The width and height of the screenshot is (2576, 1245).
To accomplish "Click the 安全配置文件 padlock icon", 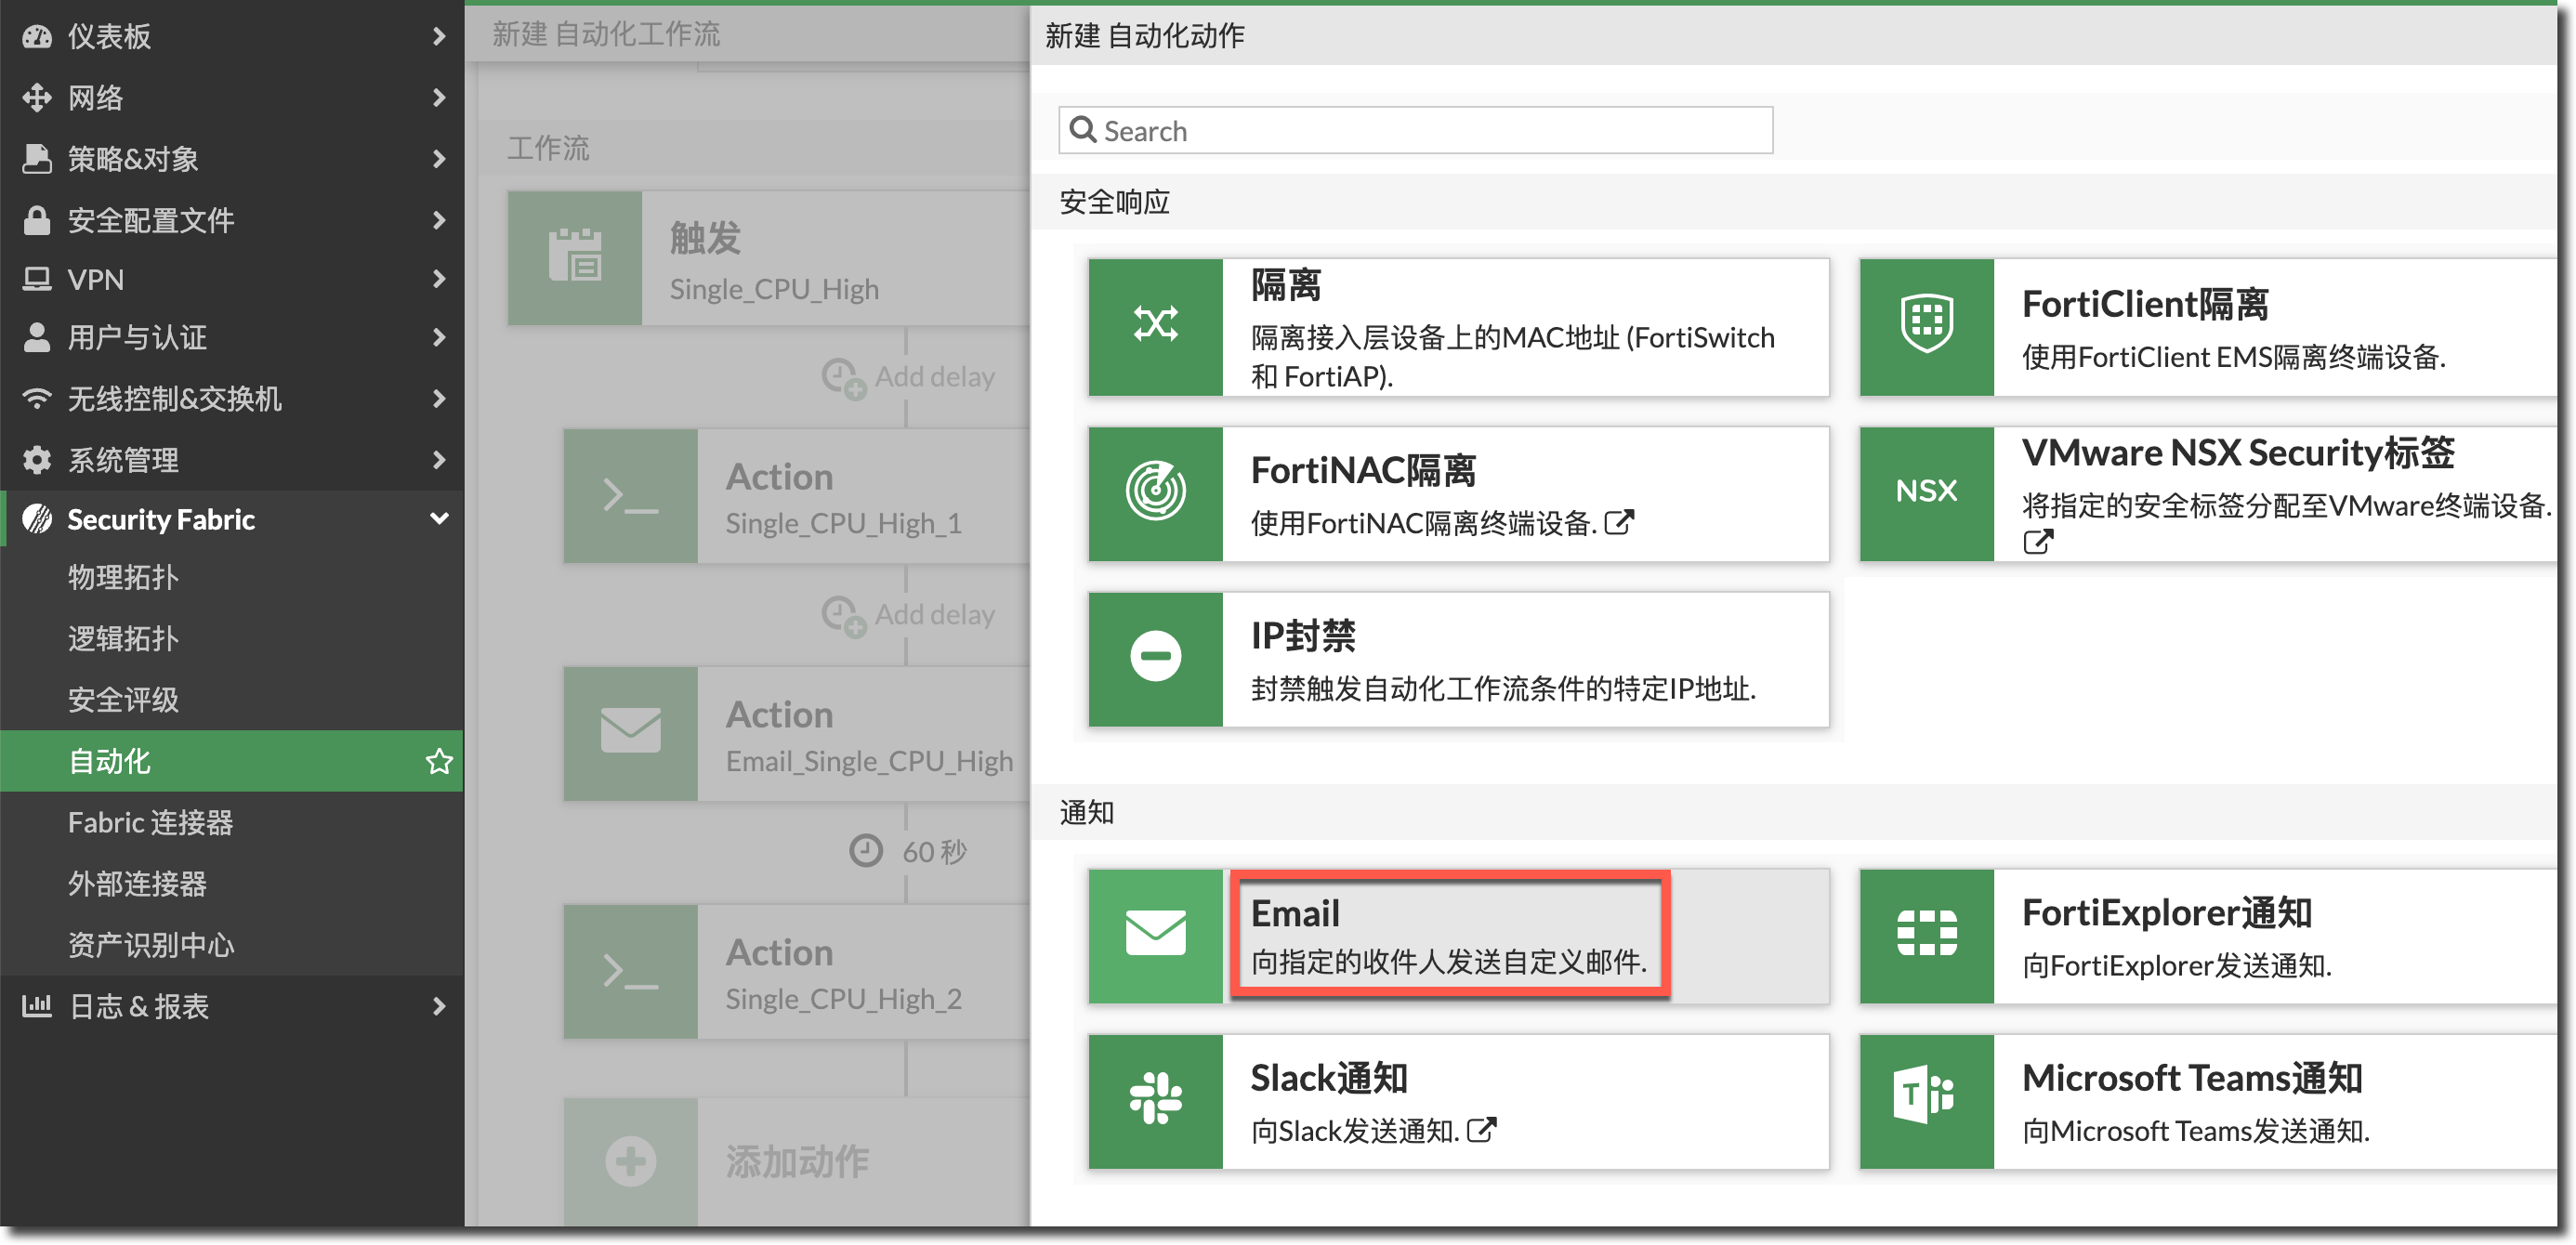I will pyautogui.click(x=37, y=220).
